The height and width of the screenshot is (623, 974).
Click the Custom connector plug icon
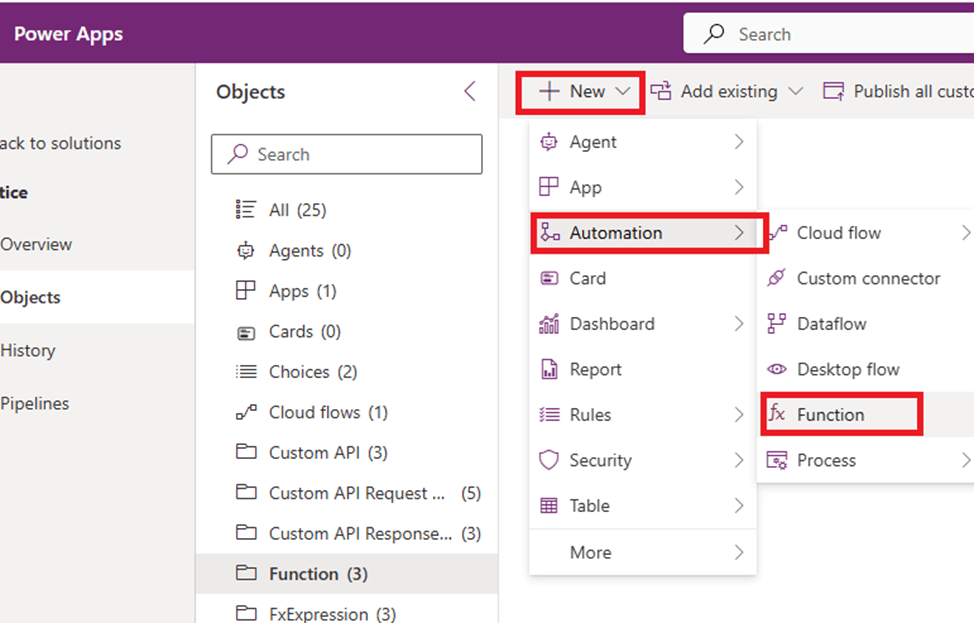(x=776, y=279)
